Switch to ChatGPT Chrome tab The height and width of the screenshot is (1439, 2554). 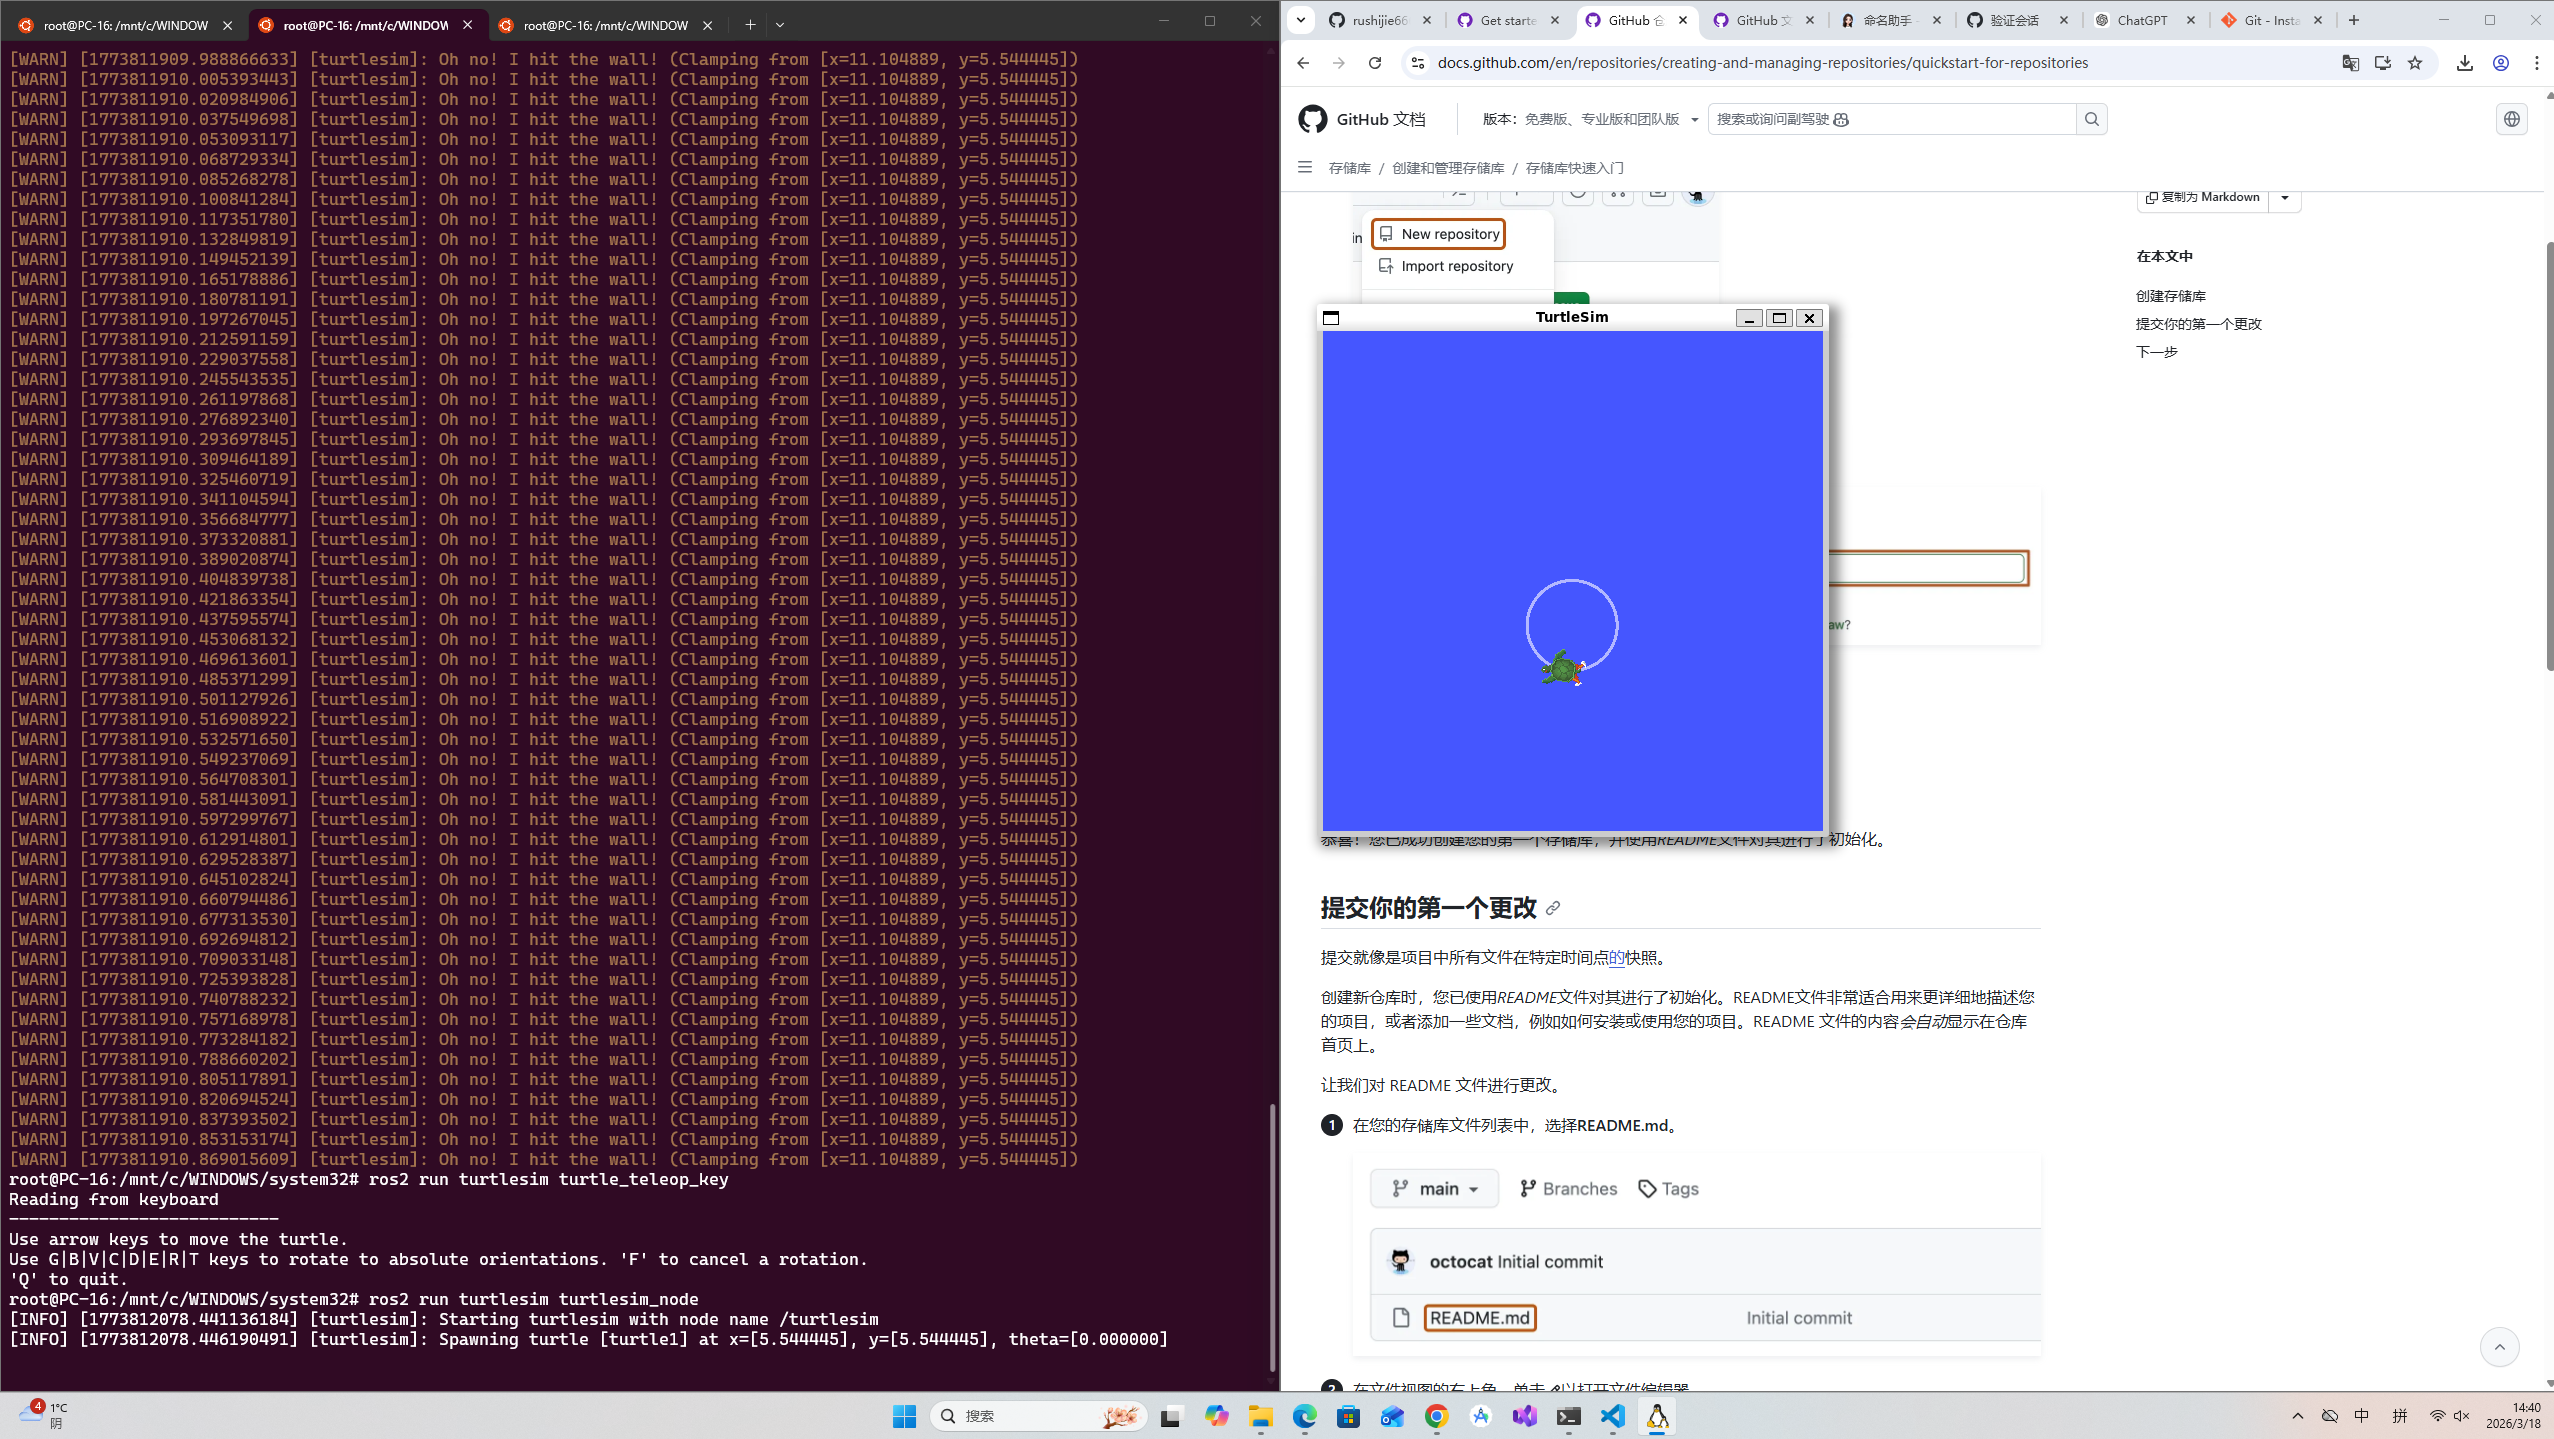tap(2144, 20)
